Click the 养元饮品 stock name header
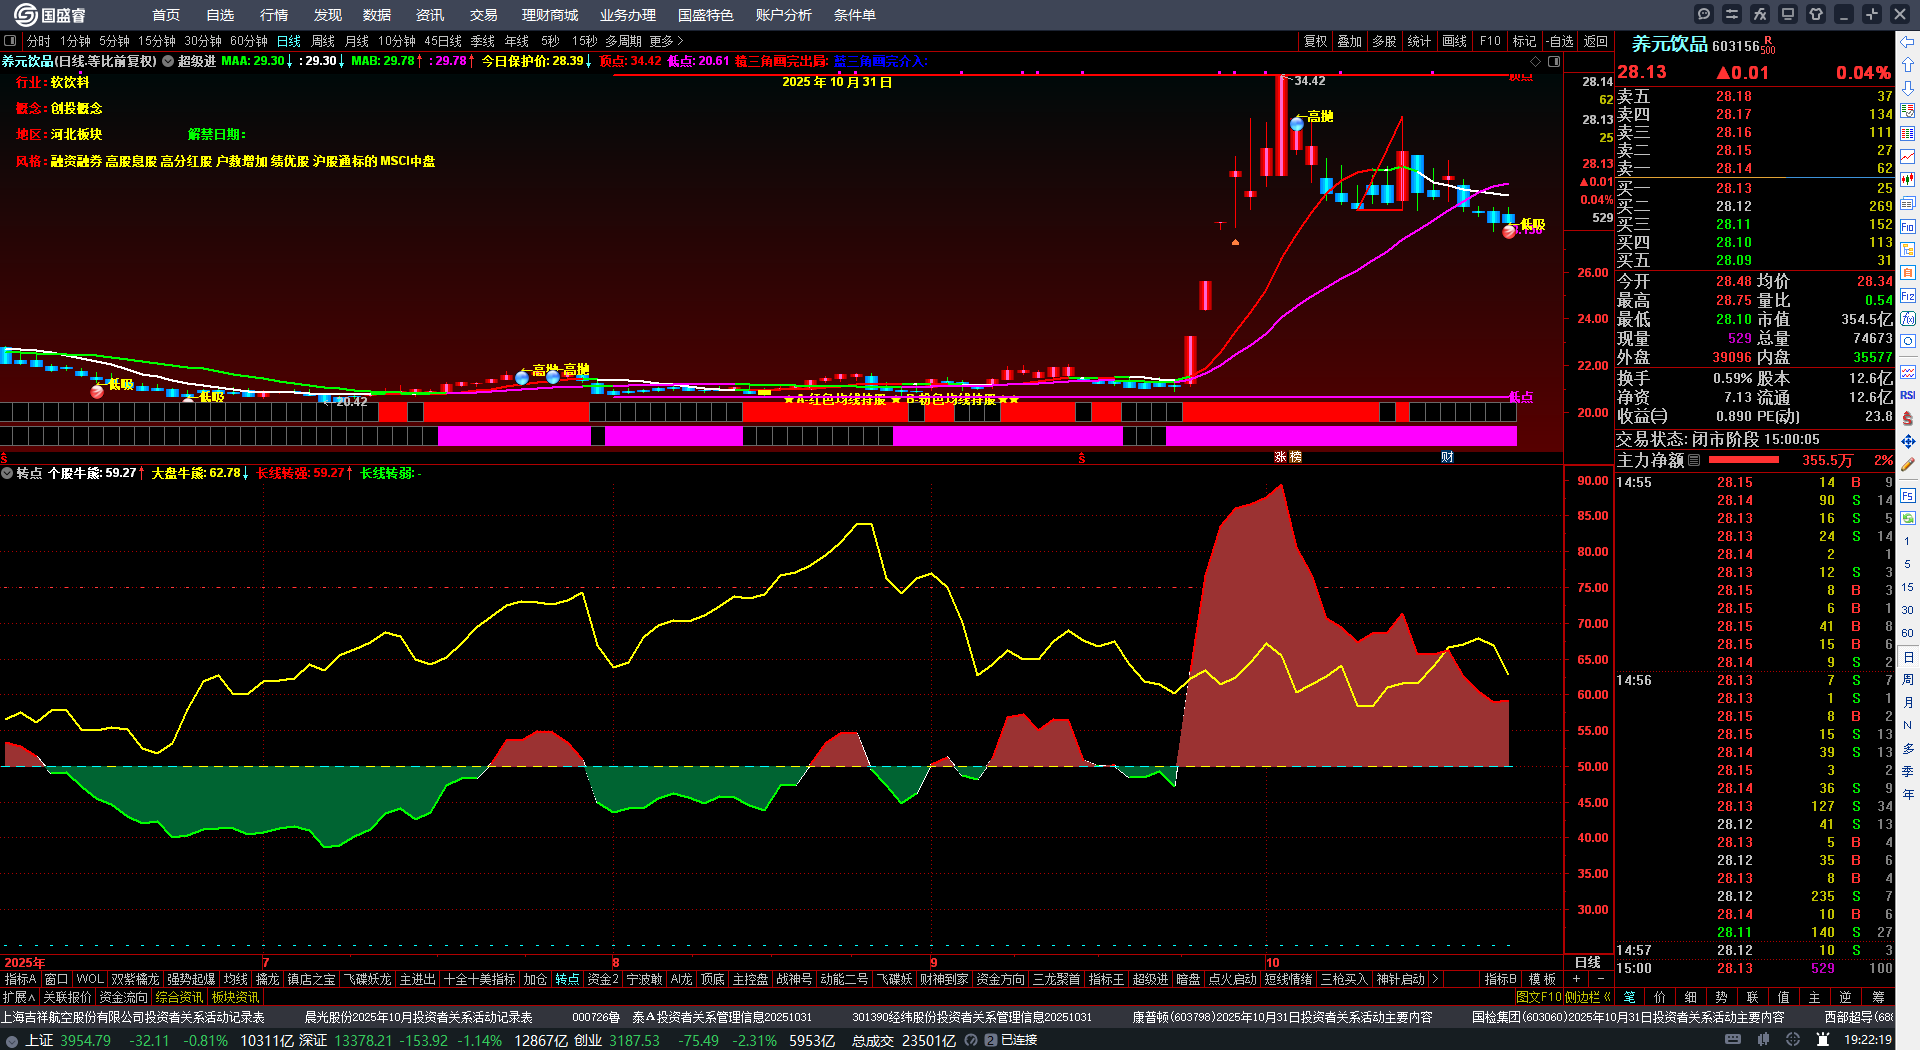The width and height of the screenshot is (1920, 1050). 1669,44
